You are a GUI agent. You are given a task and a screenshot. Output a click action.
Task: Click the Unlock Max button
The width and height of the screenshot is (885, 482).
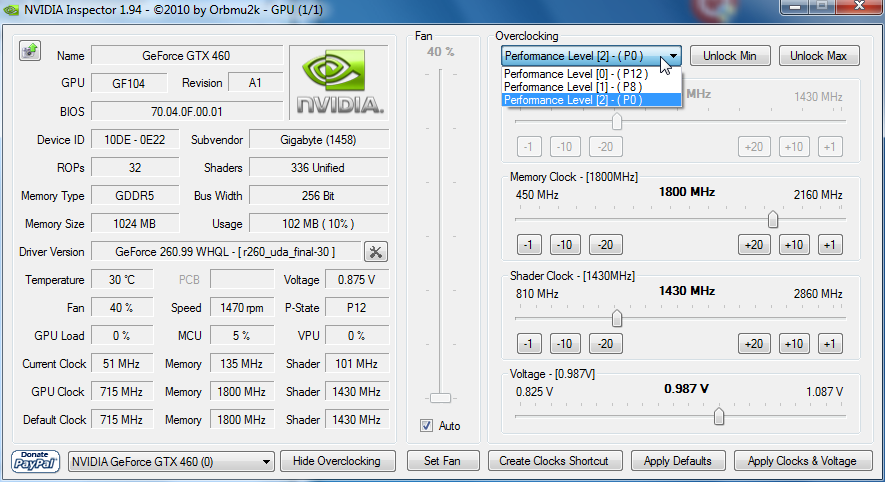(x=818, y=56)
